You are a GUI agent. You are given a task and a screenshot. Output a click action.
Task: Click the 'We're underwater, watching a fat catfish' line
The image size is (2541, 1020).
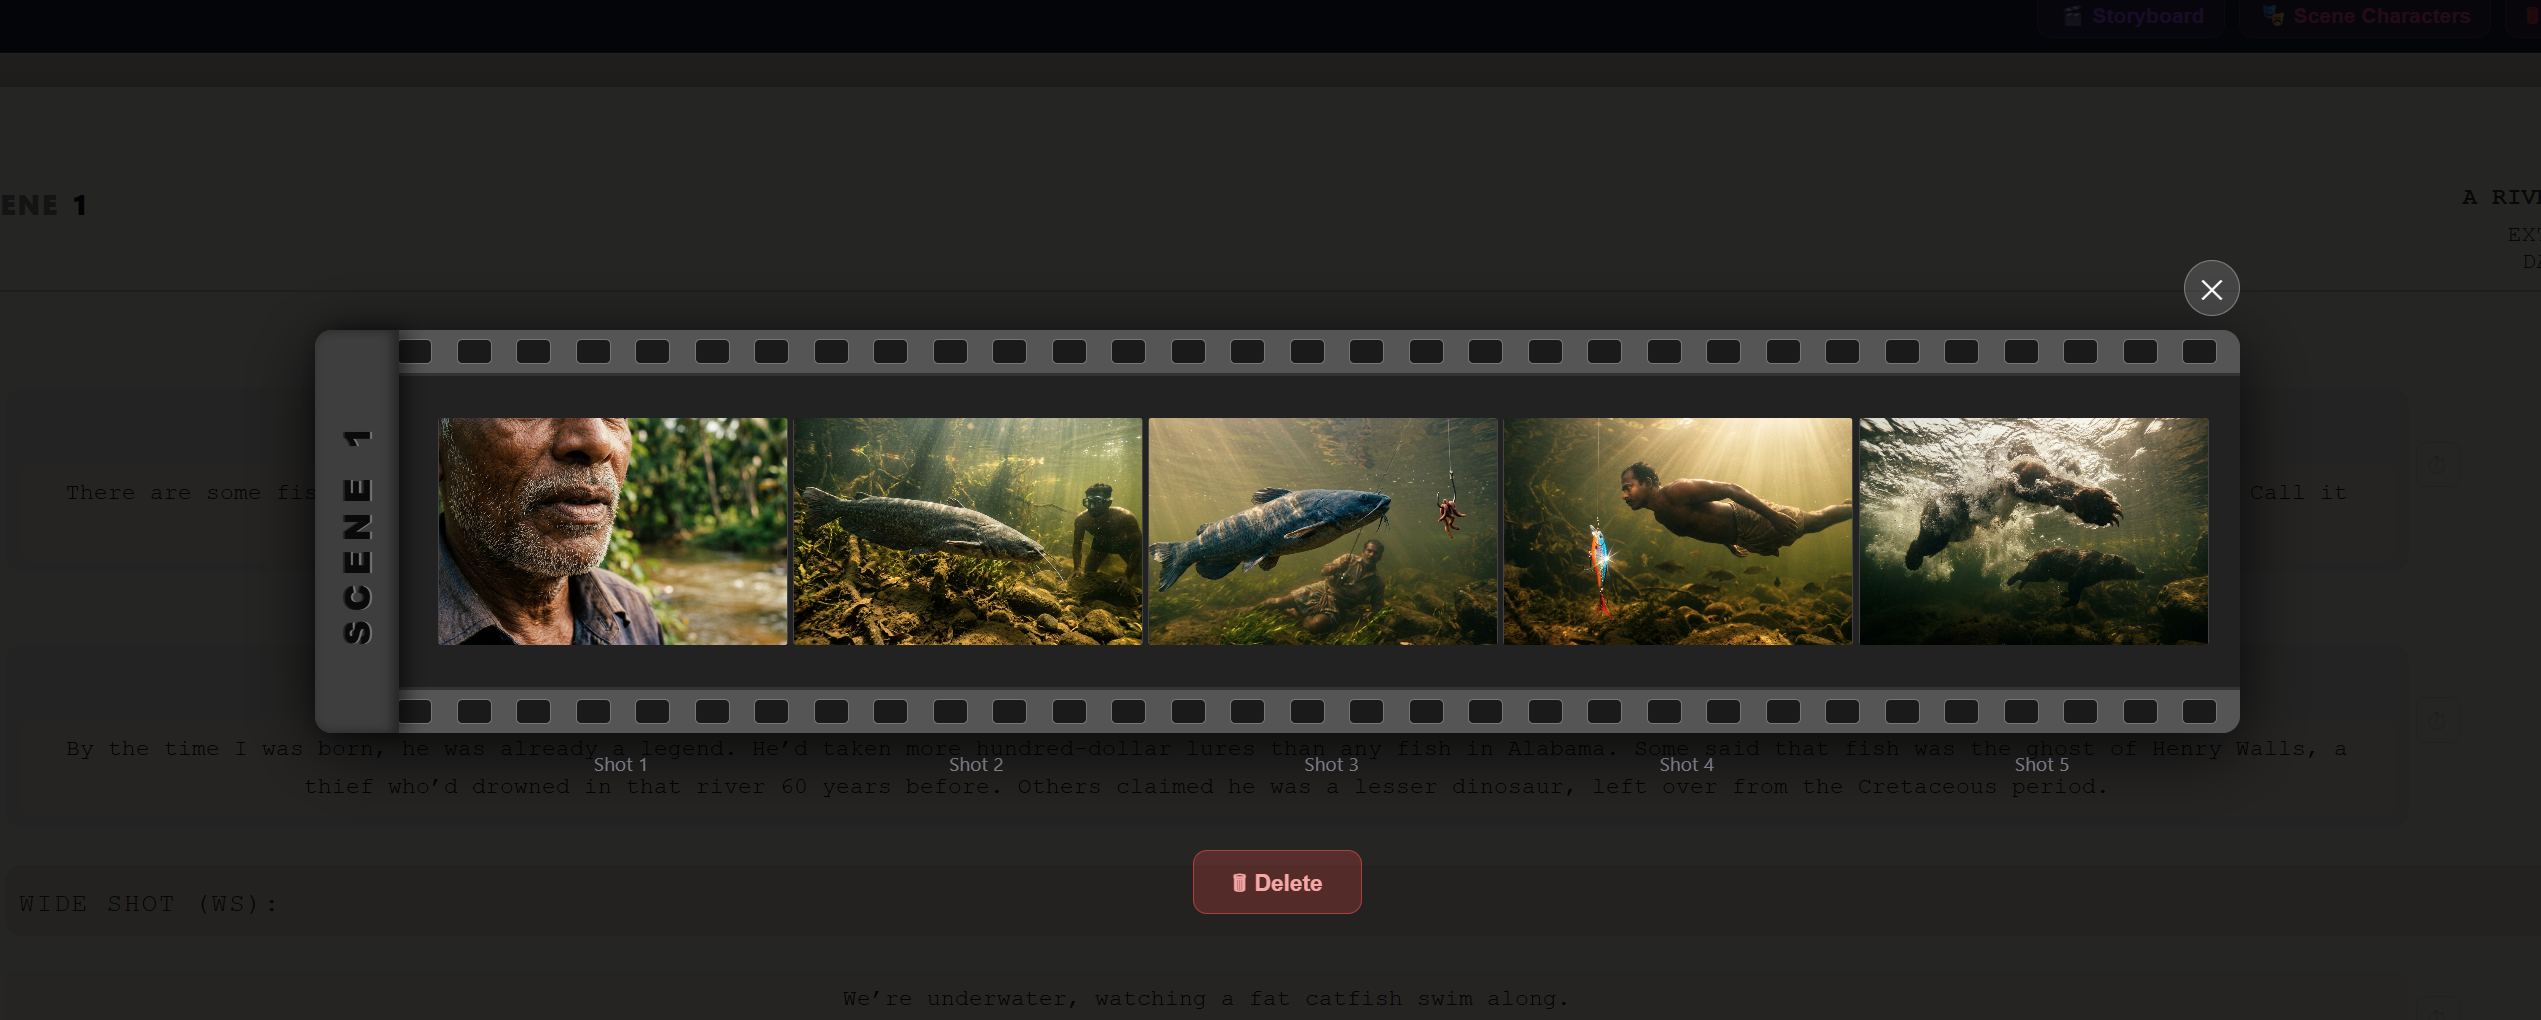tap(1205, 998)
